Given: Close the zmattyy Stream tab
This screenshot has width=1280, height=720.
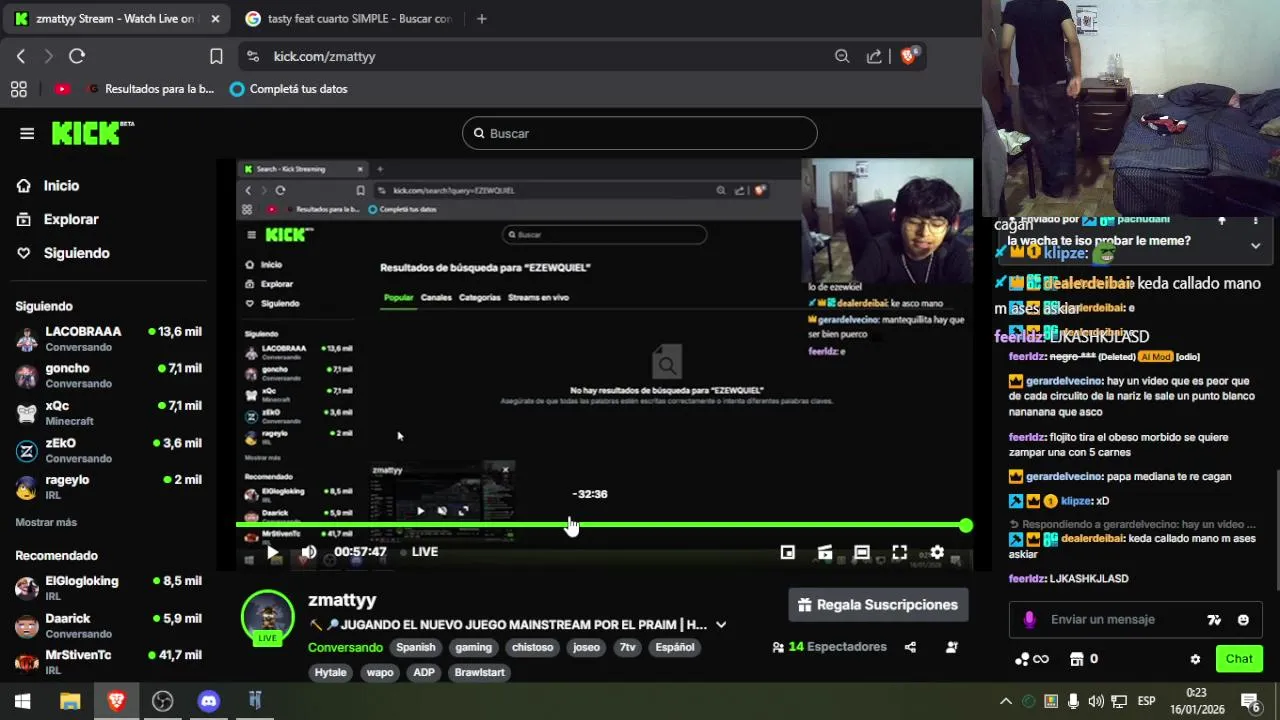Looking at the screenshot, I should [x=215, y=18].
